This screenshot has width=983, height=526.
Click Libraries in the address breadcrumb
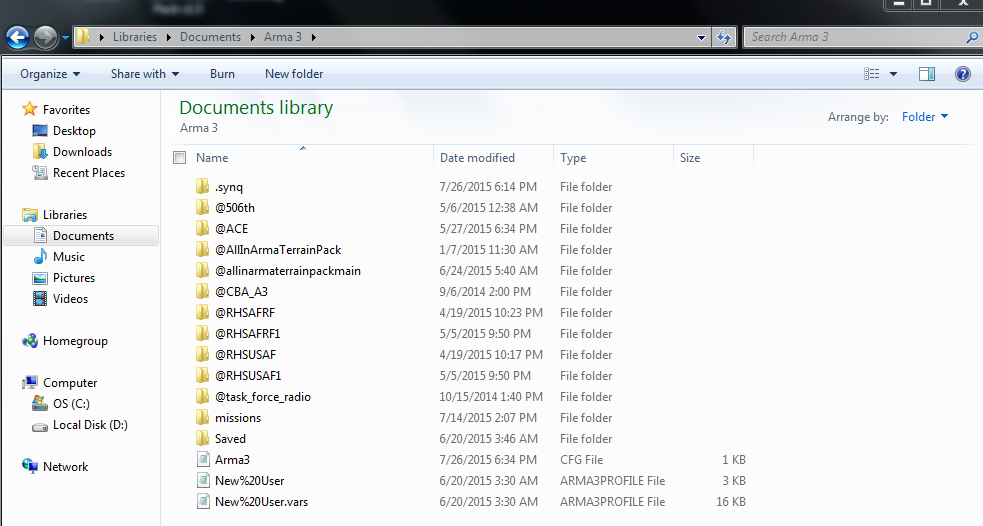(135, 37)
